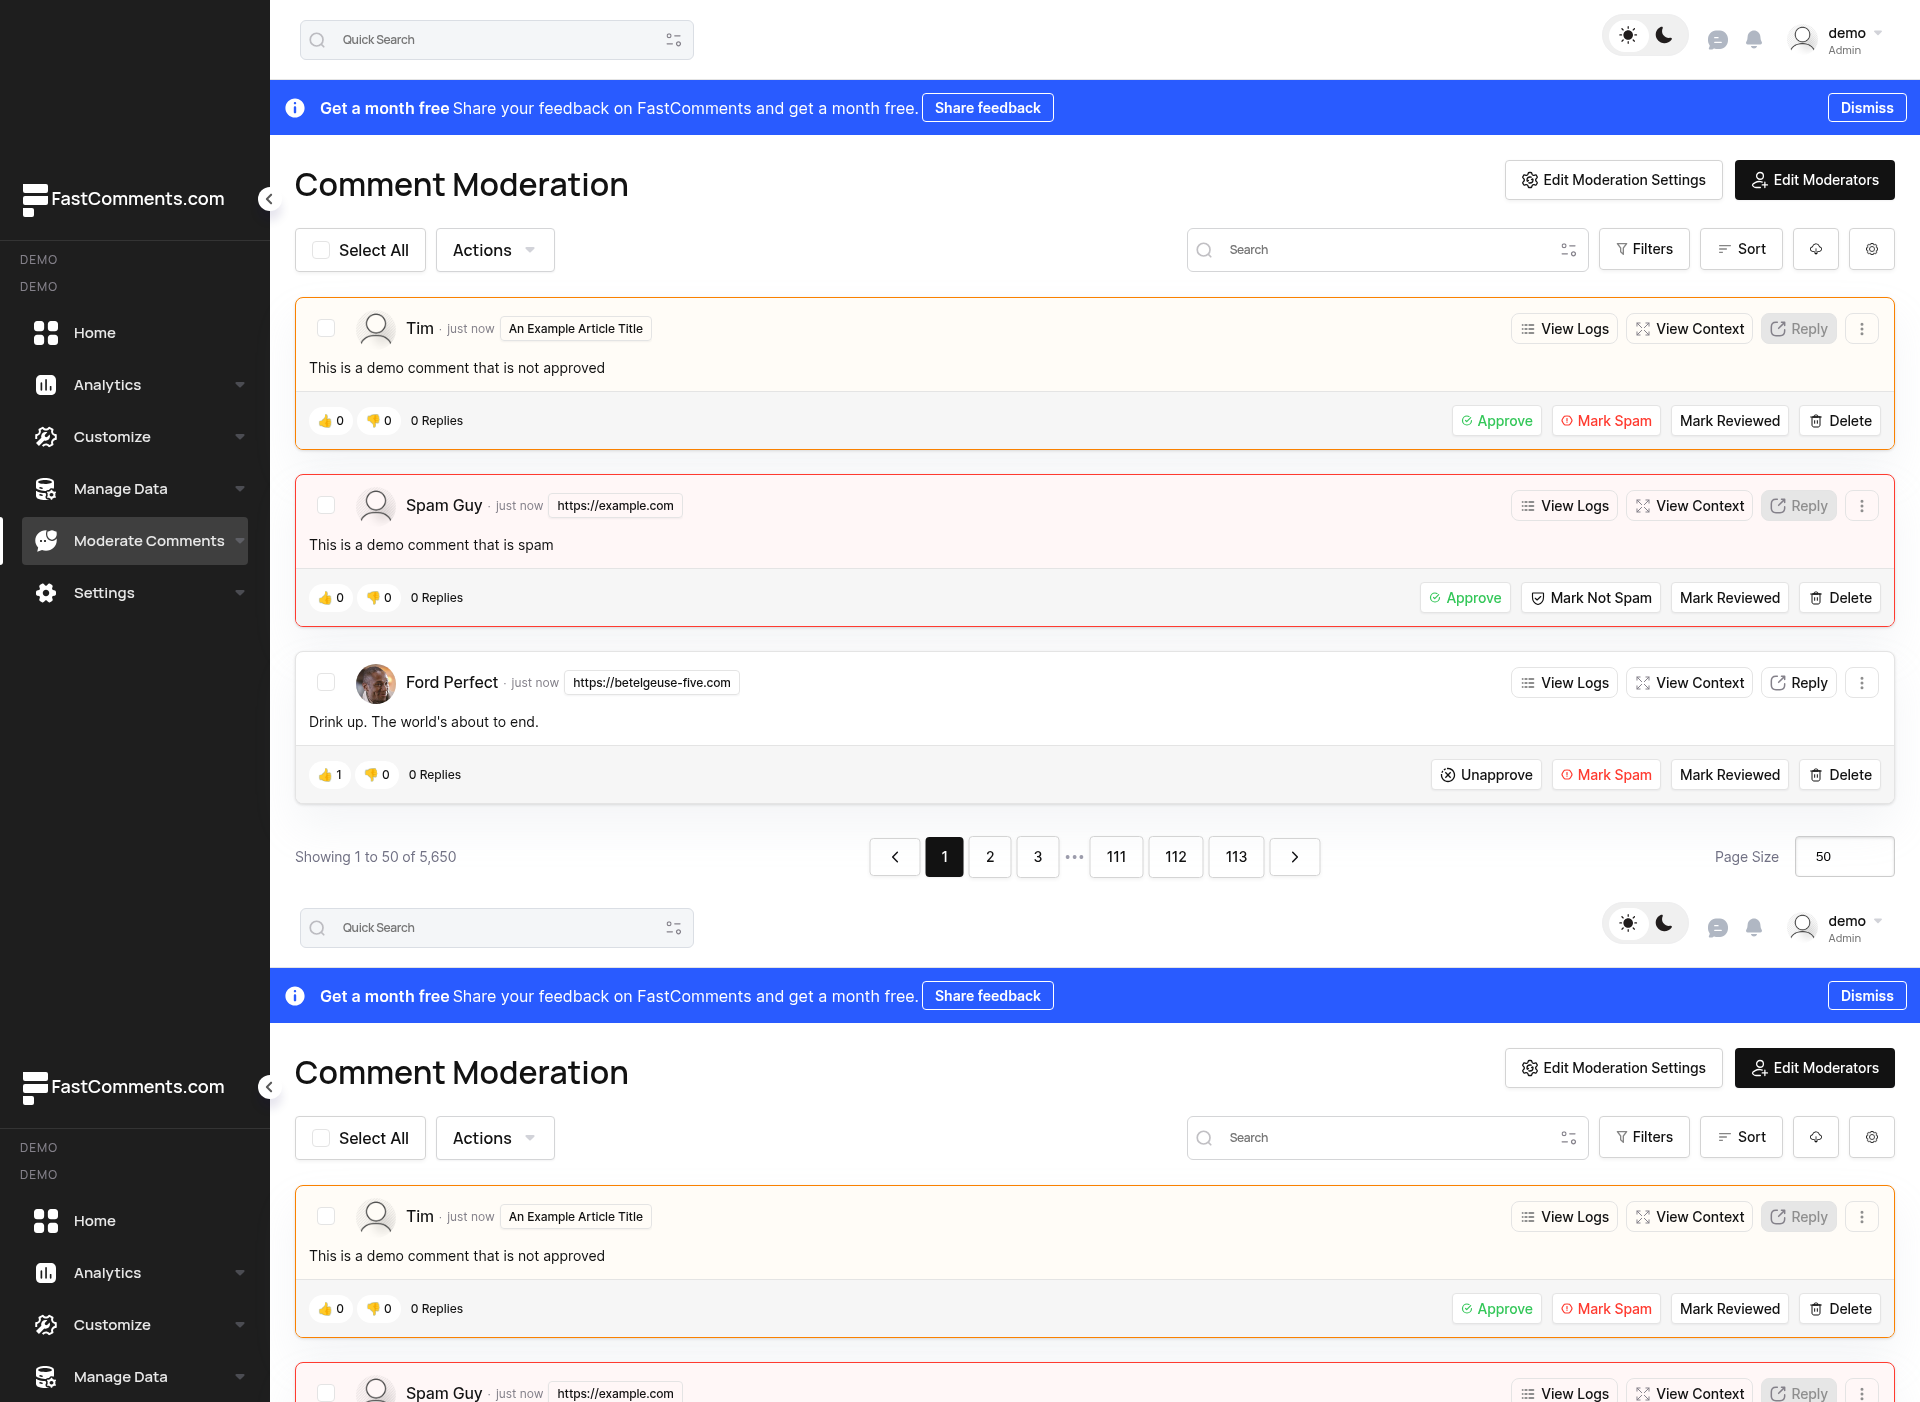
Task: Open the demo Admin user menu in upper header
Action: pyautogui.click(x=1837, y=40)
